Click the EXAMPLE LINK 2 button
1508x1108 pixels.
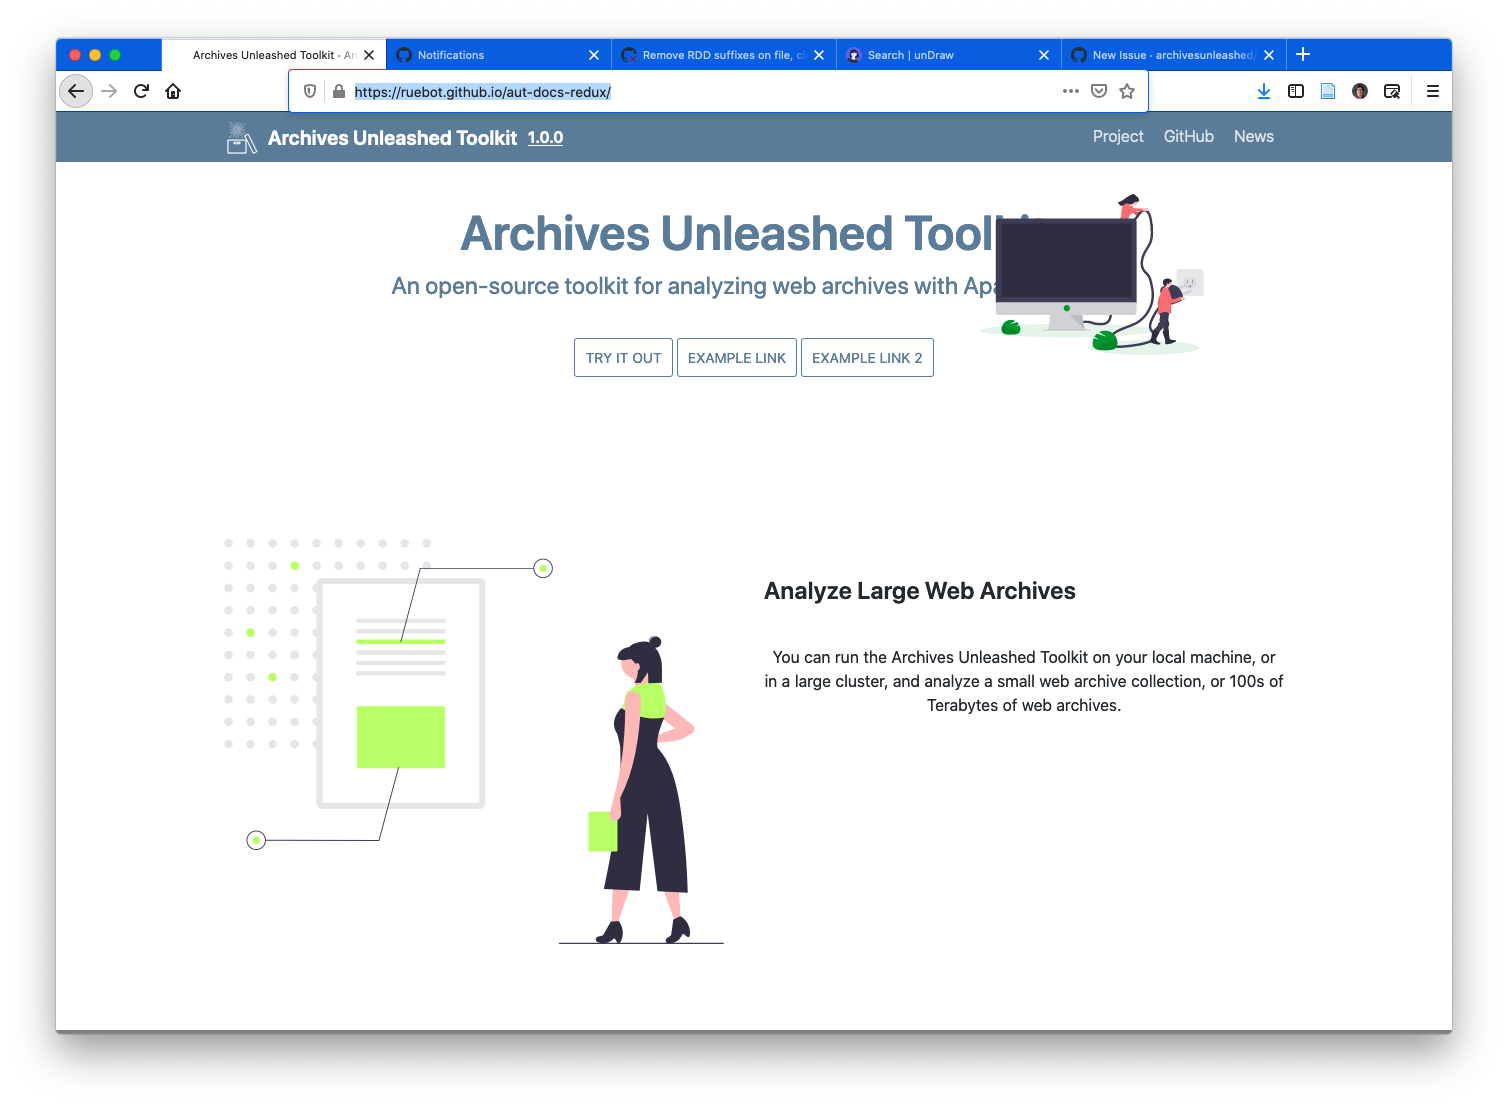click(867, 358)
